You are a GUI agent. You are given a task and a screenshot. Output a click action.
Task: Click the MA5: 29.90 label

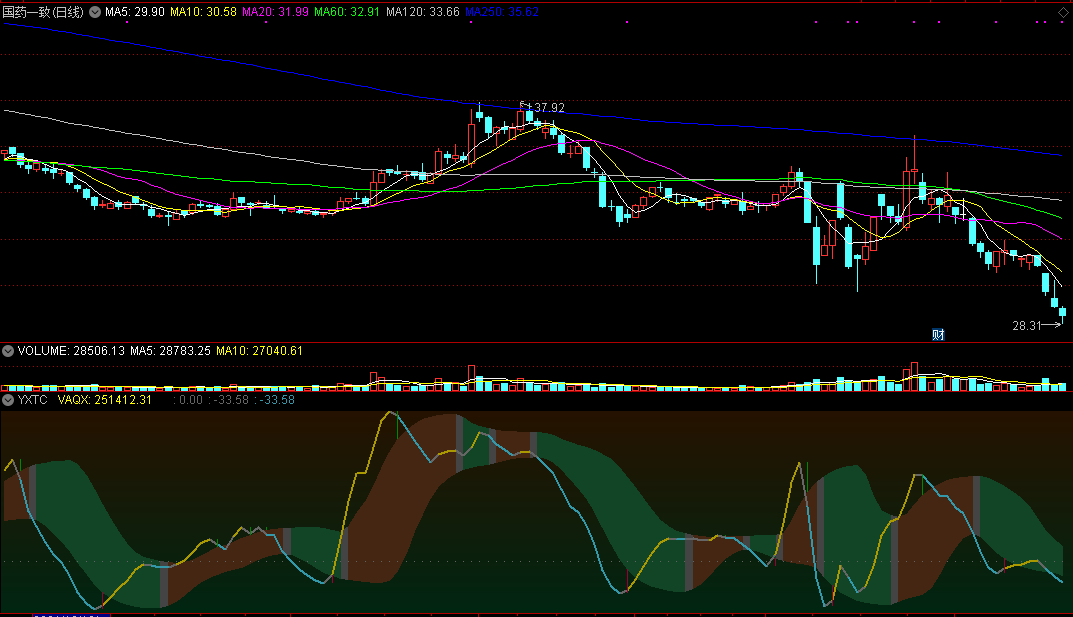point(135,12)
